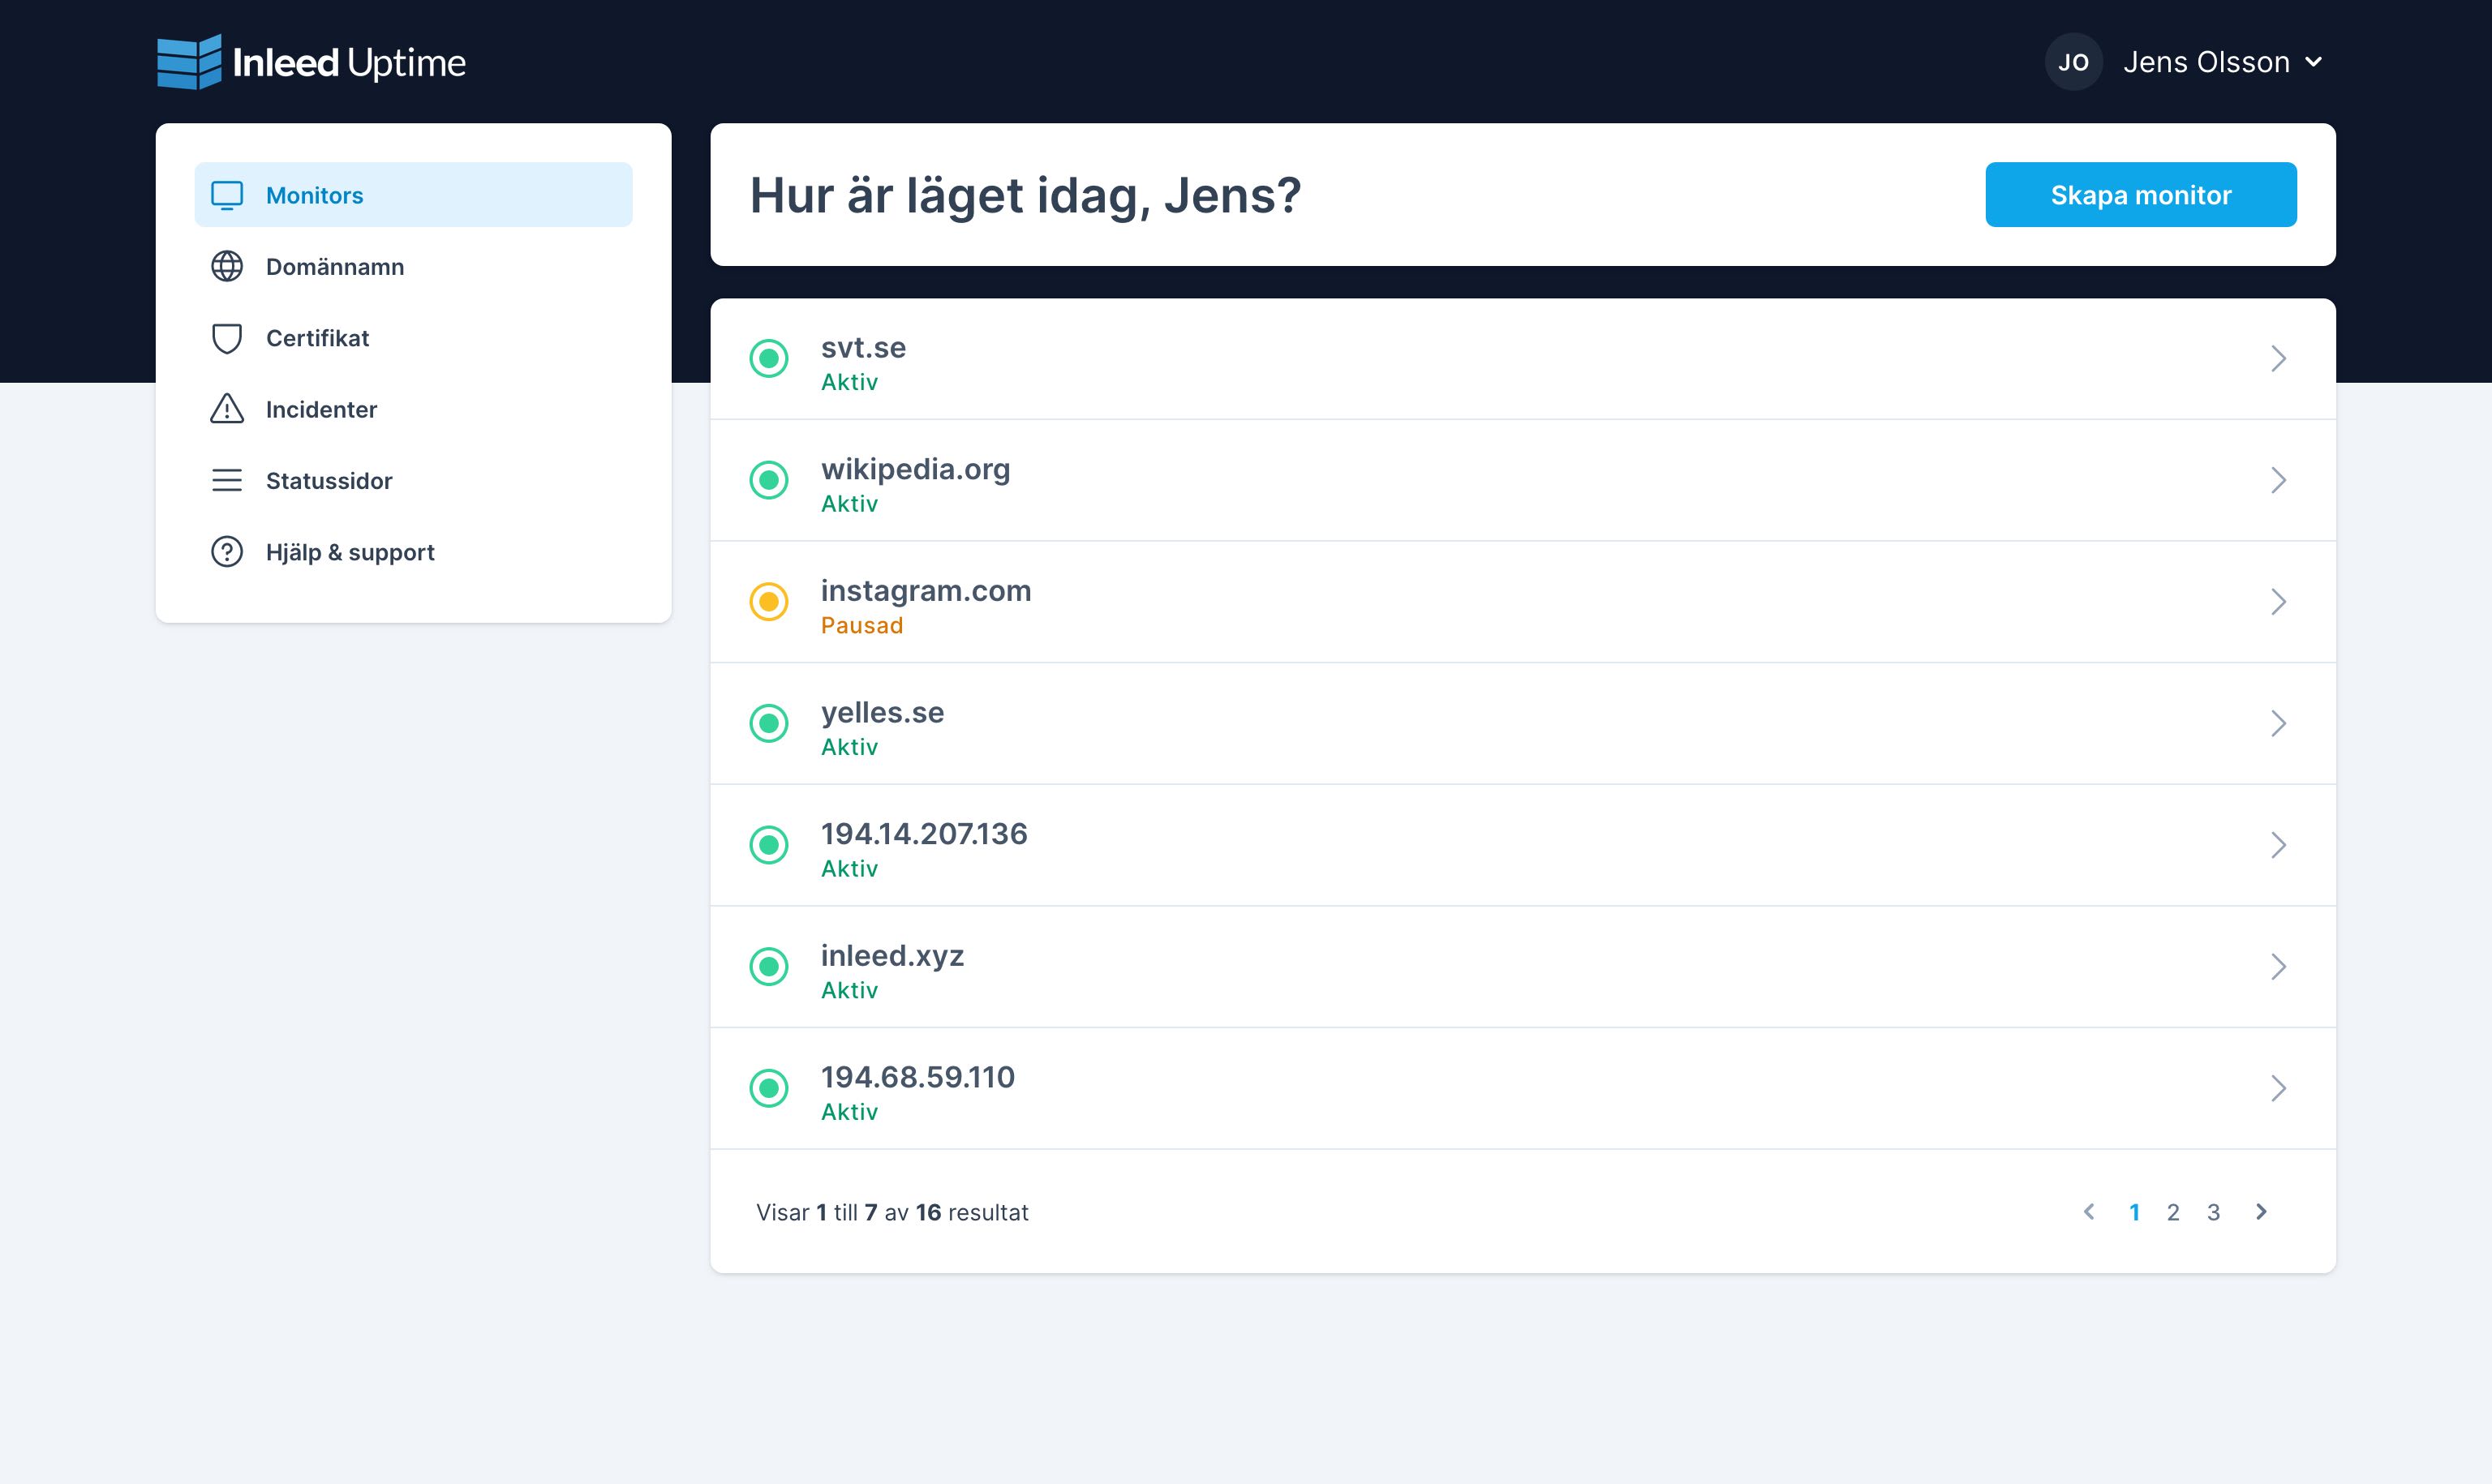Screen dimensions: 2492x1484
Task: Open the Hjälp & support menu item
Action: tap(350, 552)
